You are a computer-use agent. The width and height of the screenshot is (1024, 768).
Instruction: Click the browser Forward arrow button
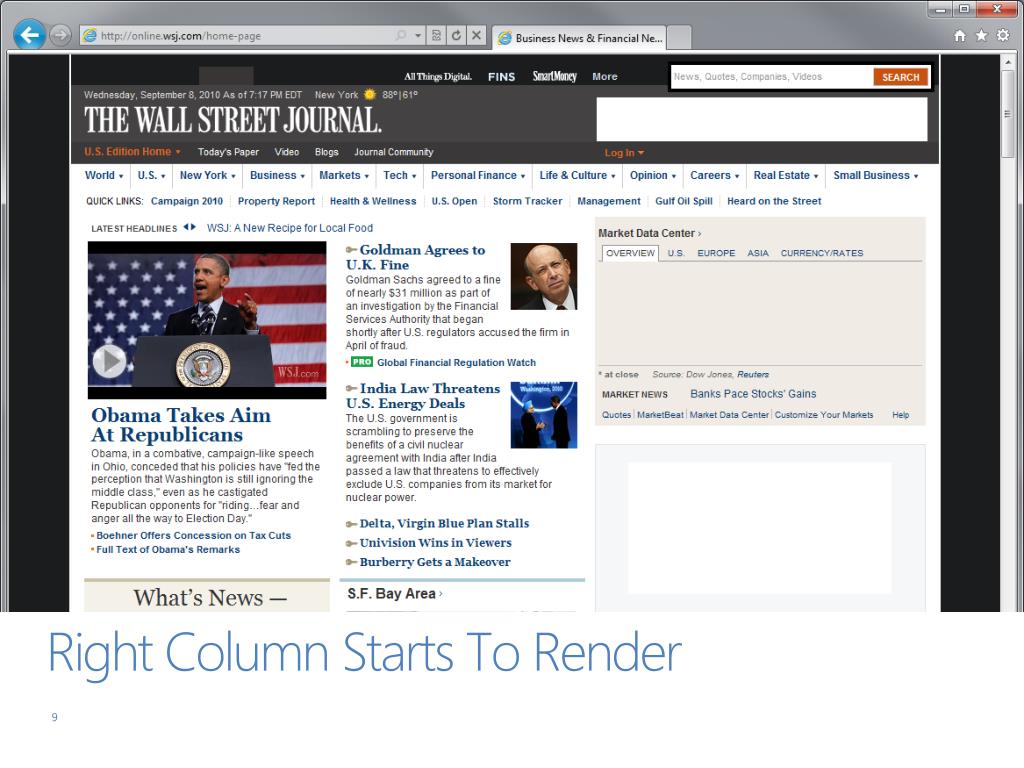pyautogui.click(x=61, y=35)
